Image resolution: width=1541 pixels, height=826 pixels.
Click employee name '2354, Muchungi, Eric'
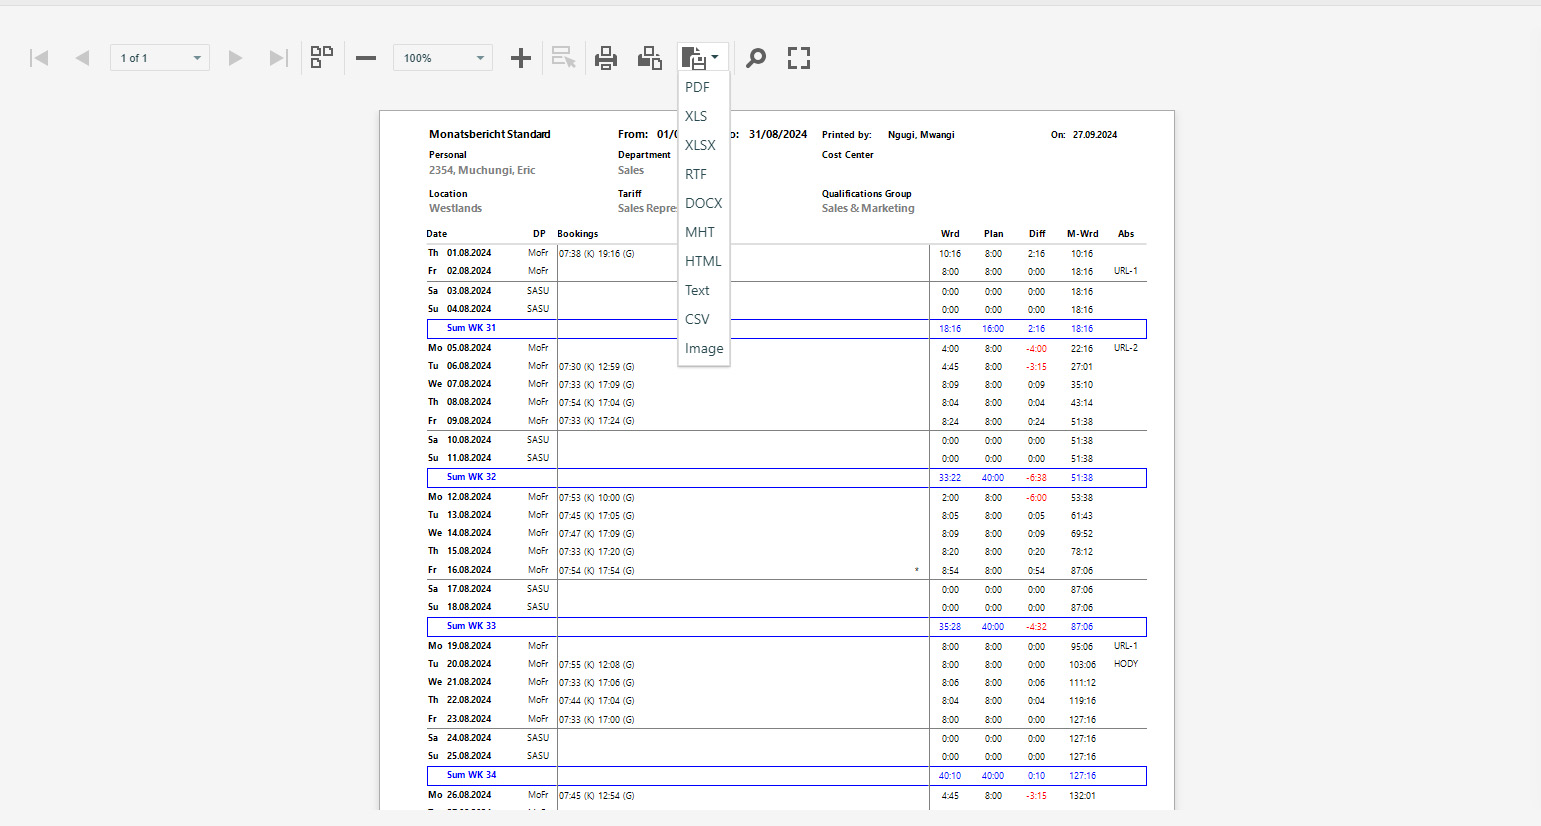pos(482,170)
